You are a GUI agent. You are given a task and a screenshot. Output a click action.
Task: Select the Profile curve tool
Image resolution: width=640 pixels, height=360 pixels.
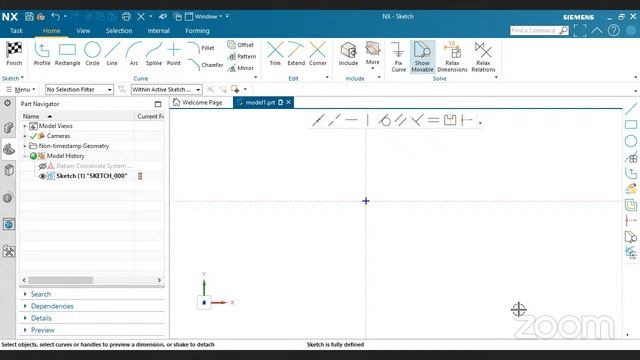click(42, 53)
